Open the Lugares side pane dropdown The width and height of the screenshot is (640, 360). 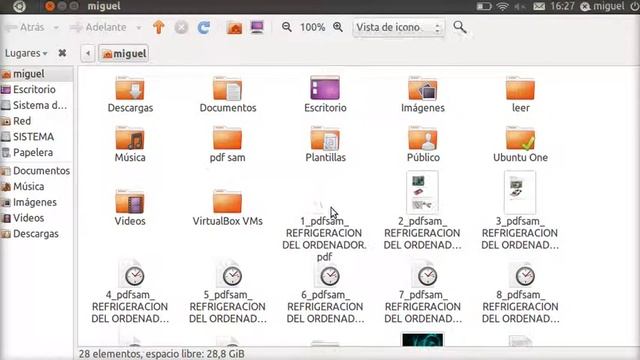tap(26, 53)
